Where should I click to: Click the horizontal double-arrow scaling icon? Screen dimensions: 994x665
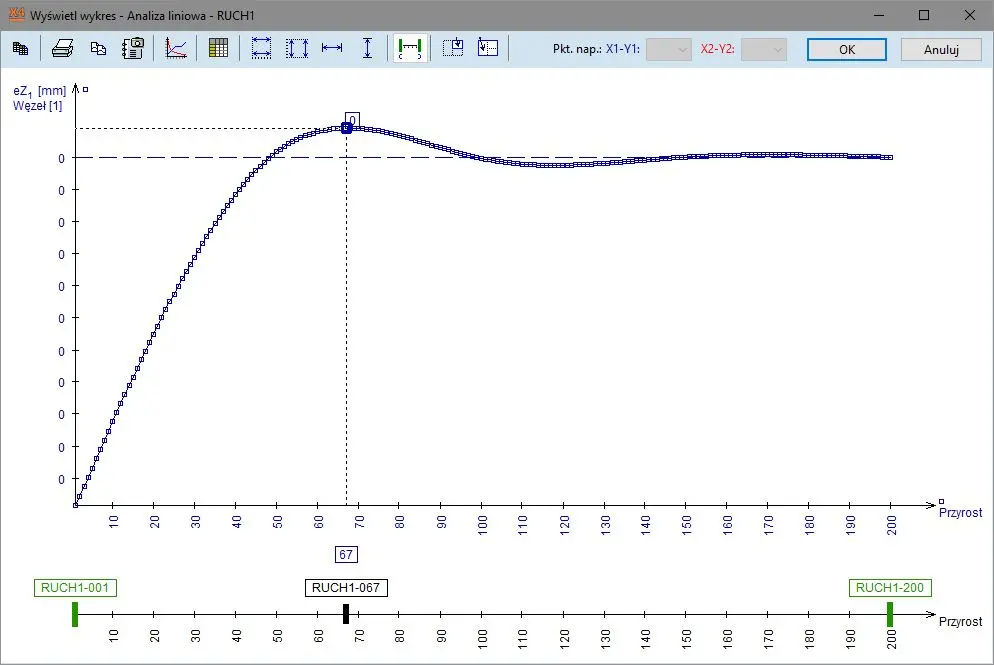(332, 49)
